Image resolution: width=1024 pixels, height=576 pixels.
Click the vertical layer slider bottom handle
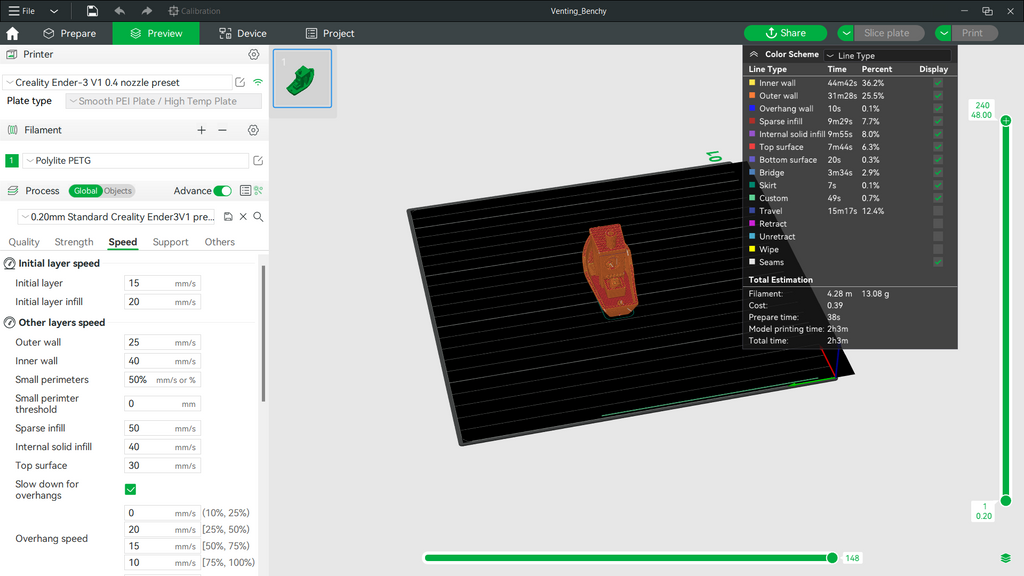pyautogui.click(x=1006, y=501)
